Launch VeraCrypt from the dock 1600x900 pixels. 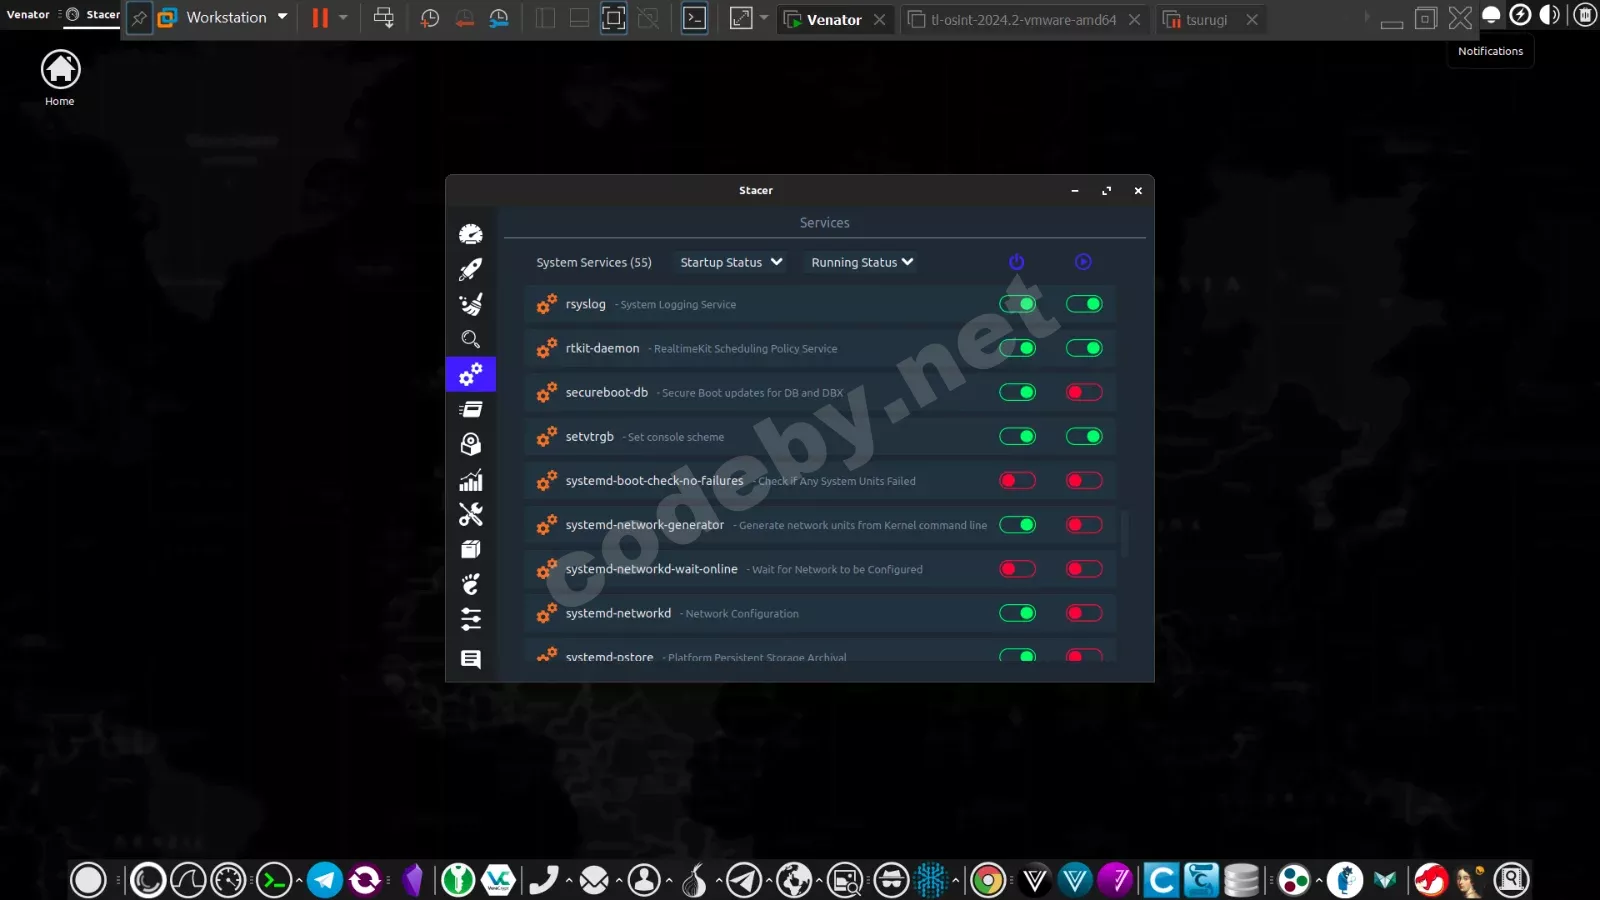point(498,880)
